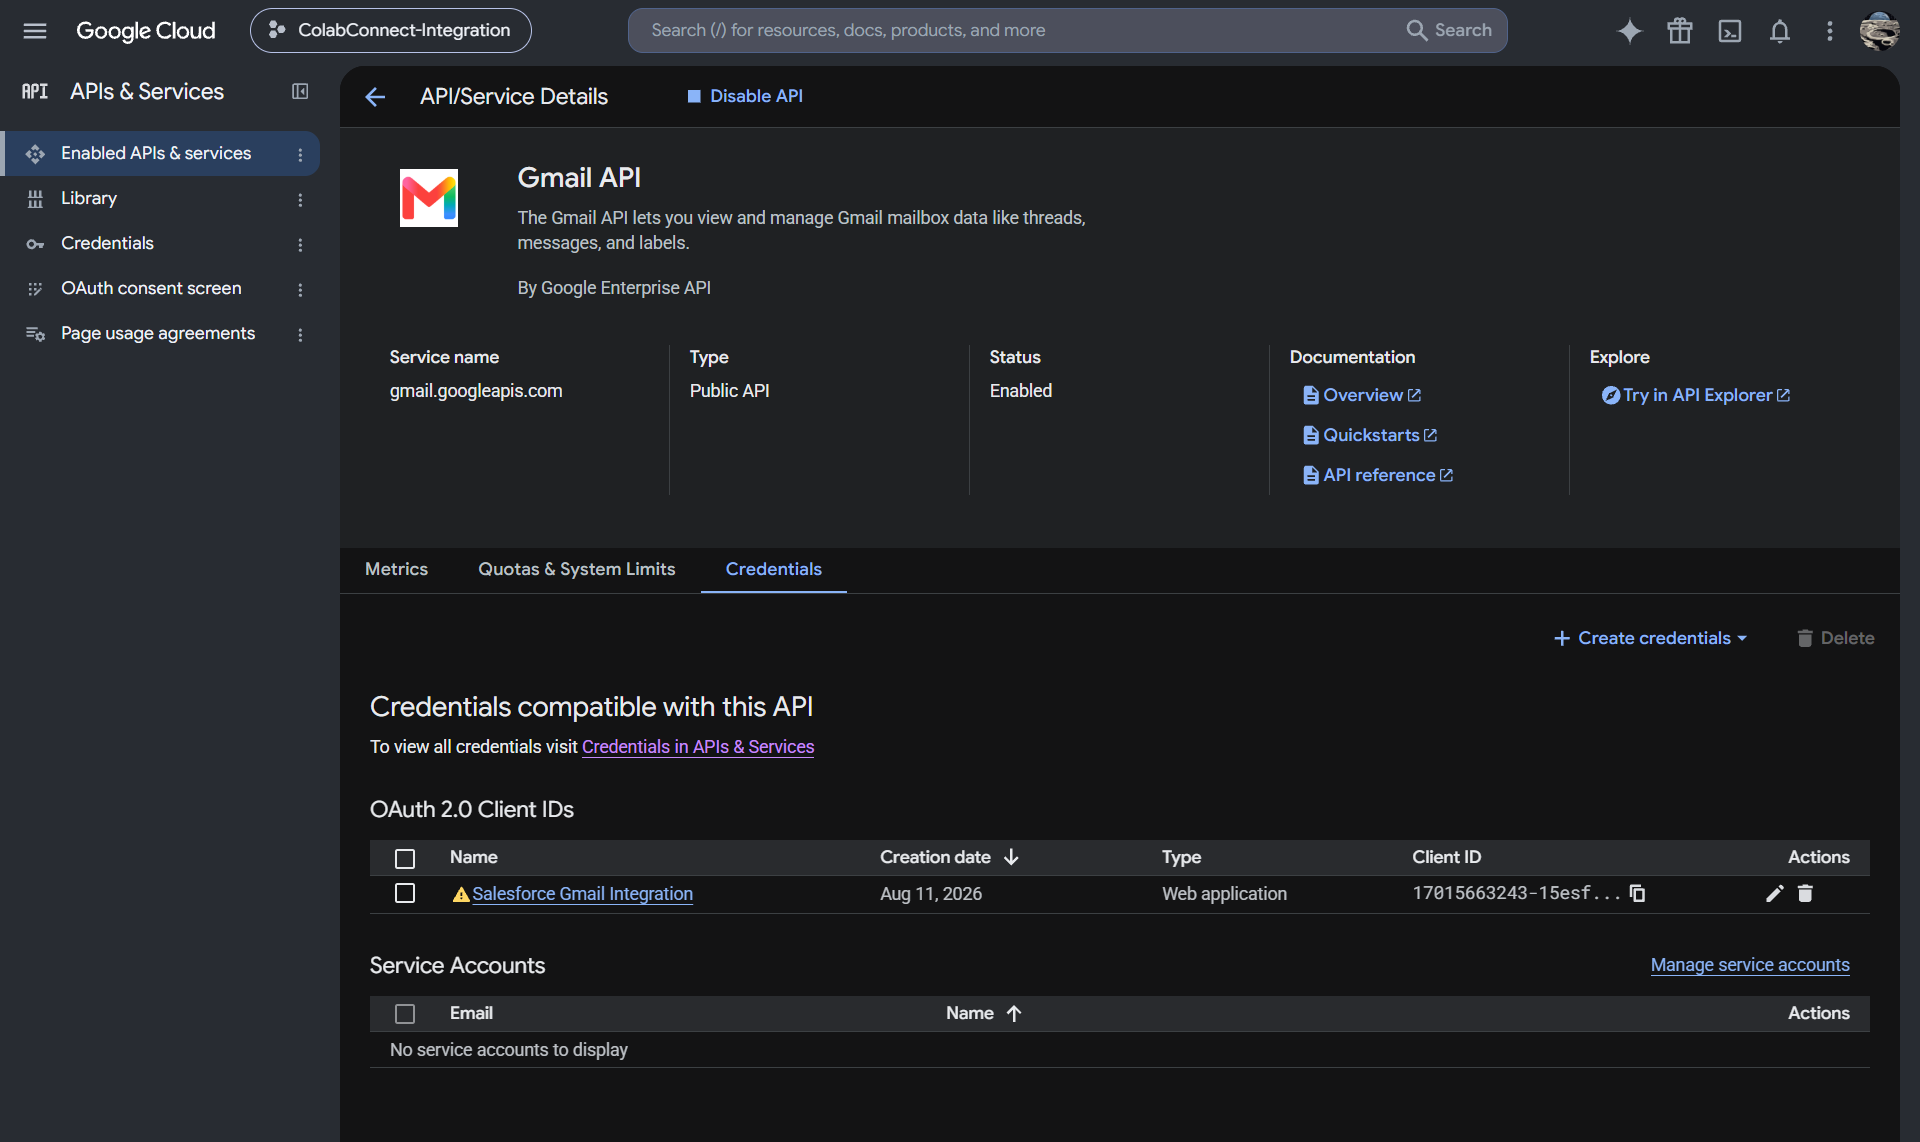Expand the Create credentials dropdown
This screenshot has height=1142, width=1920.
[x=1650, y=638]
